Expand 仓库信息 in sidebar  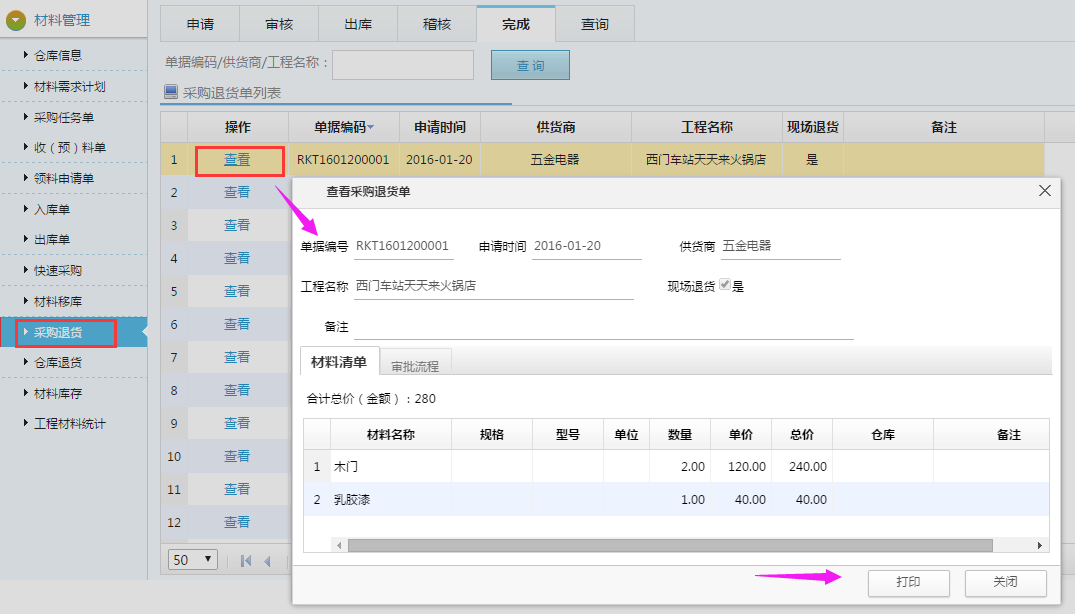[57, 56]
